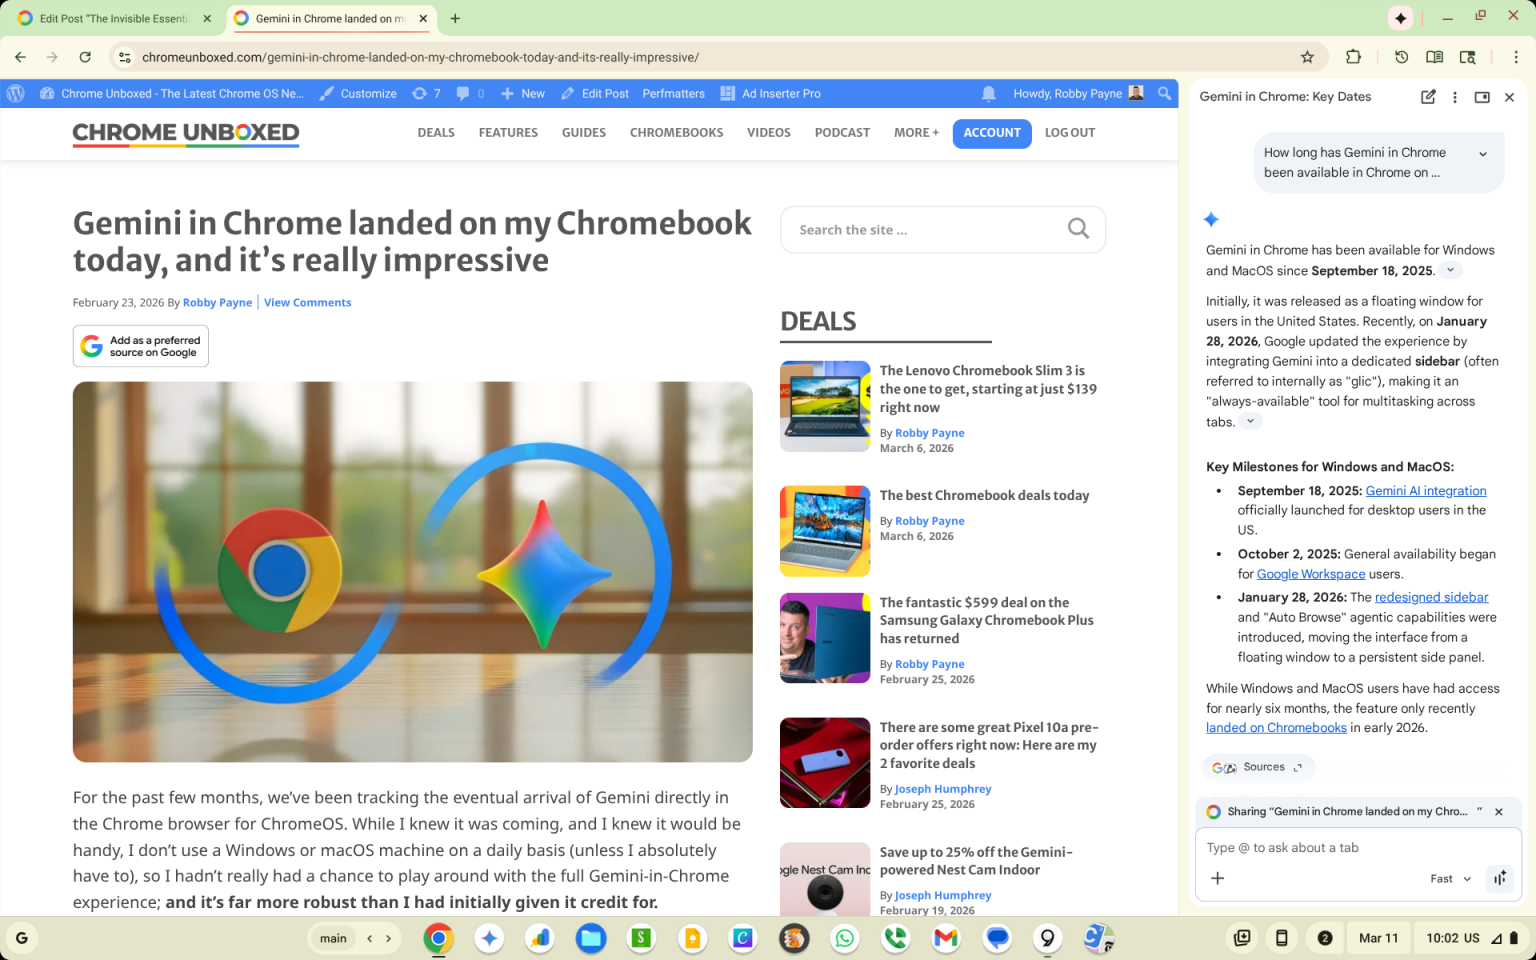Reload the current page
This screenshot has width=1536, height=960.
click(x=85, y=57)
